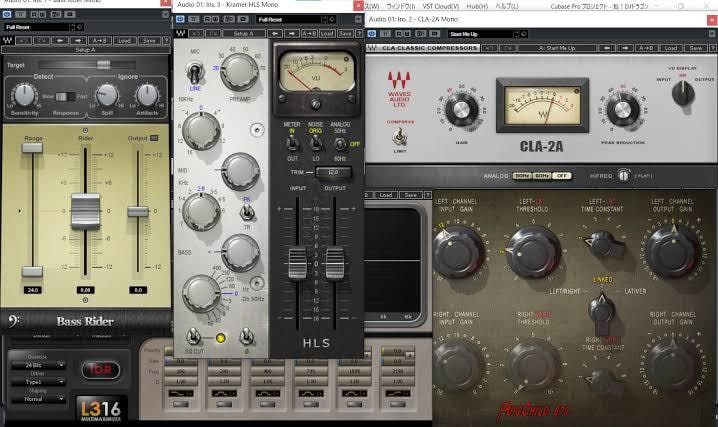Click the Kramer HLS OUTPUT fader
This screenshot has height=427, width=718.
pos(335,264)
